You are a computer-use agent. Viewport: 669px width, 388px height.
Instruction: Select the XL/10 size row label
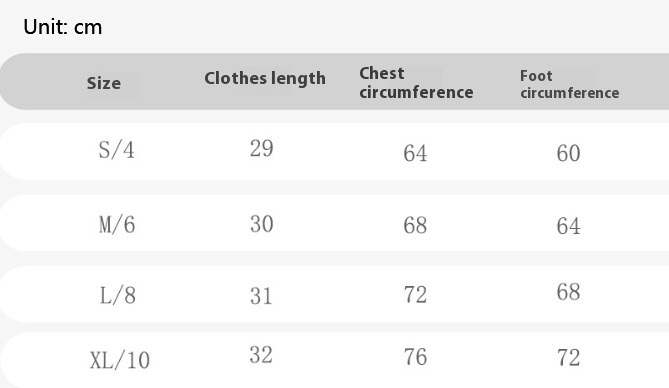click(x=120, y=360)
